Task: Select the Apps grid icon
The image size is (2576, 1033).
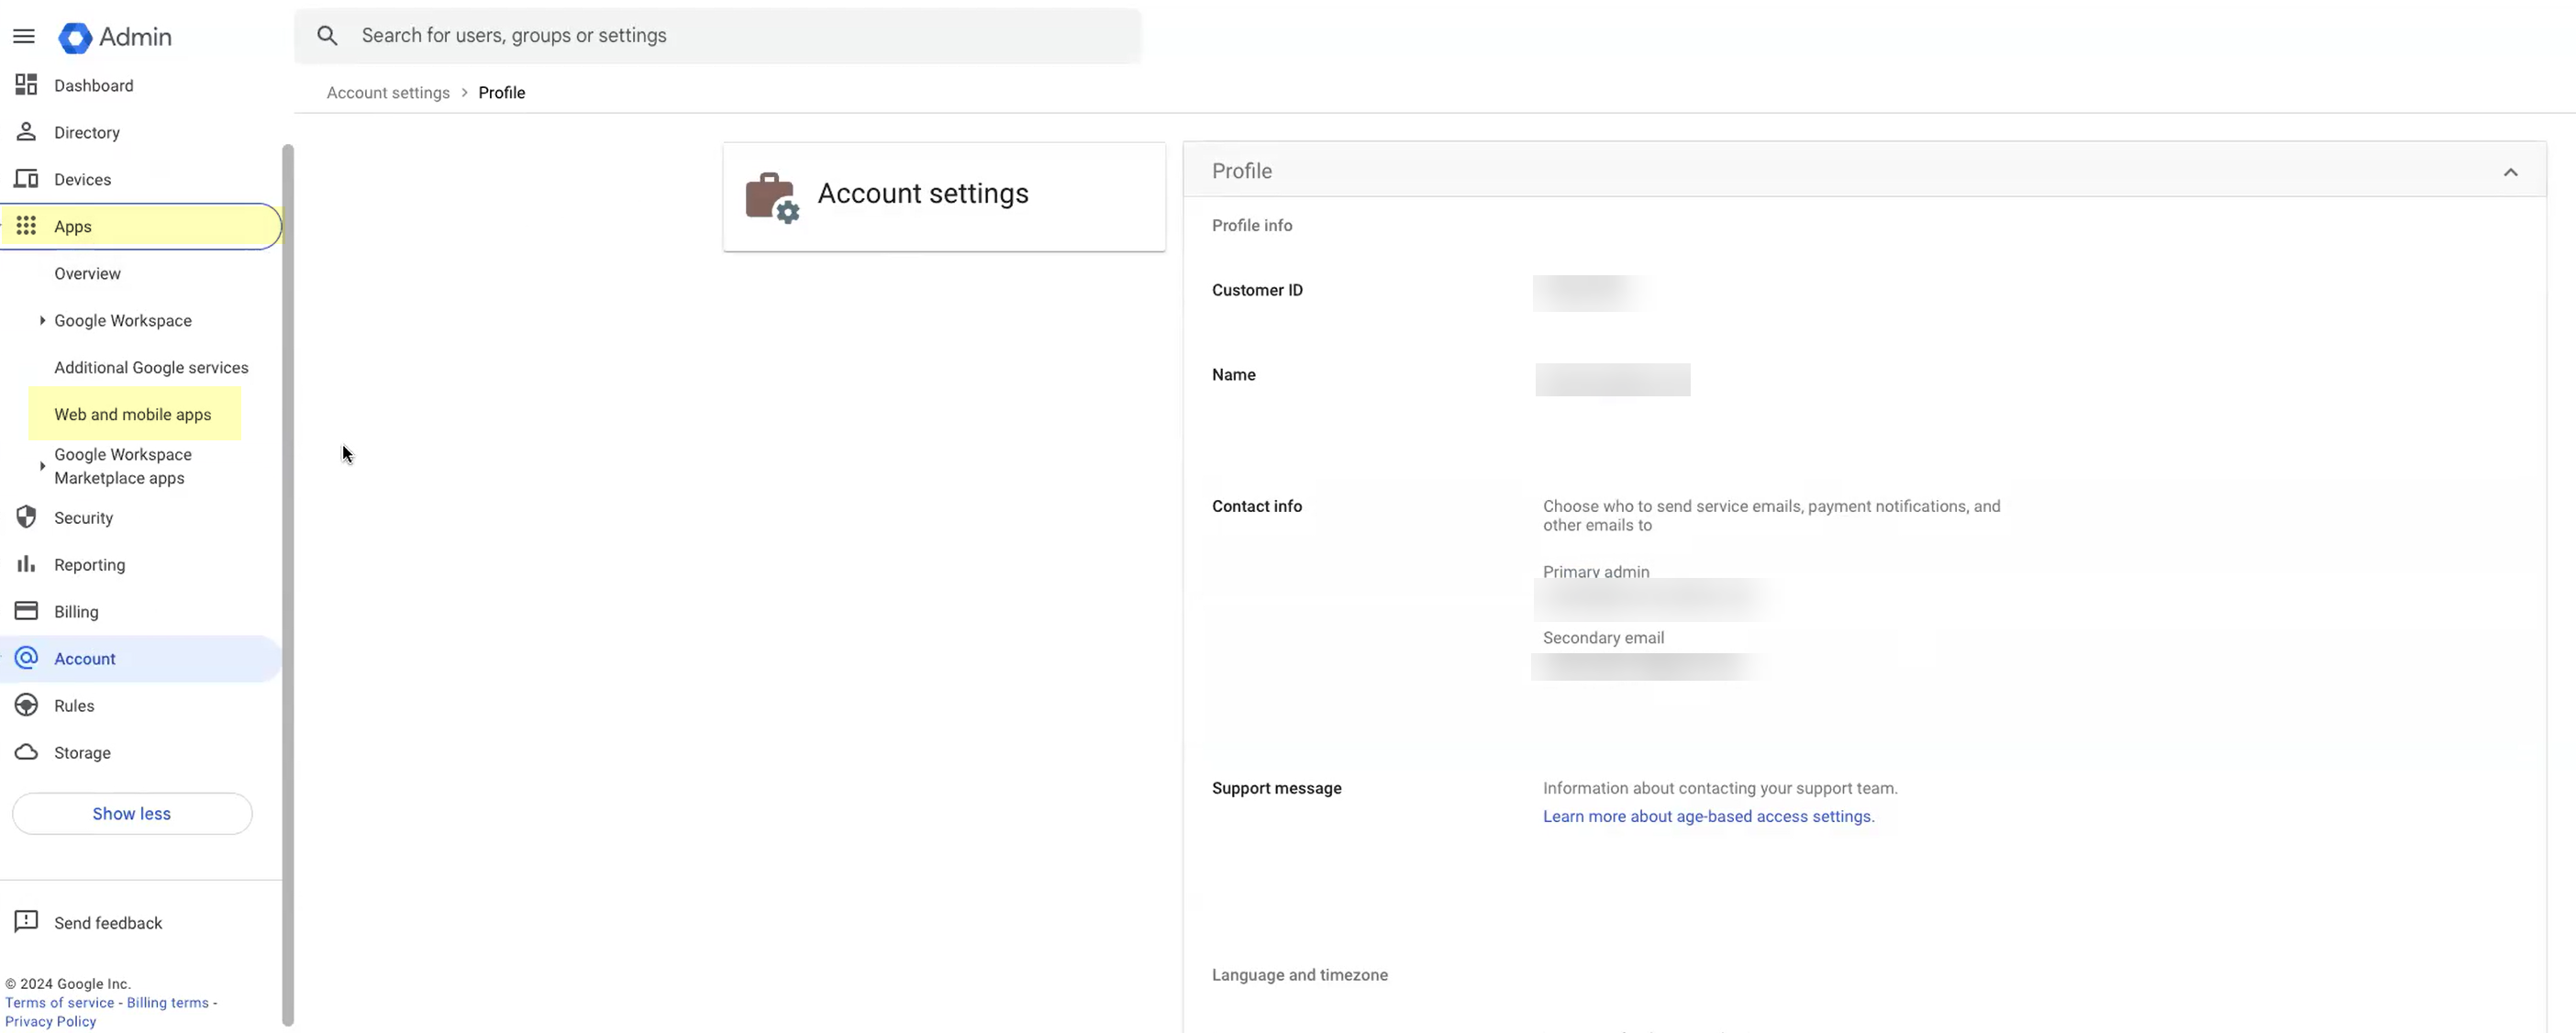Action: click(27, 226)
